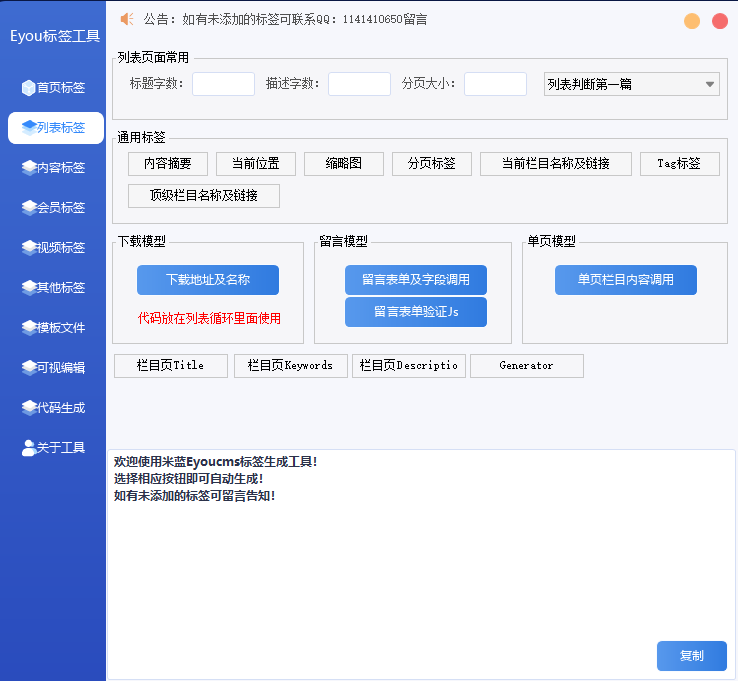Click the 留言表单验证Js button
The image size is (738, 681).
[416, 312]
